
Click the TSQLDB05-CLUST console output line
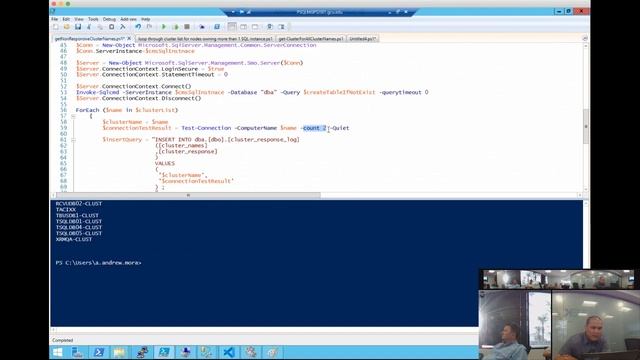(79, 233)
